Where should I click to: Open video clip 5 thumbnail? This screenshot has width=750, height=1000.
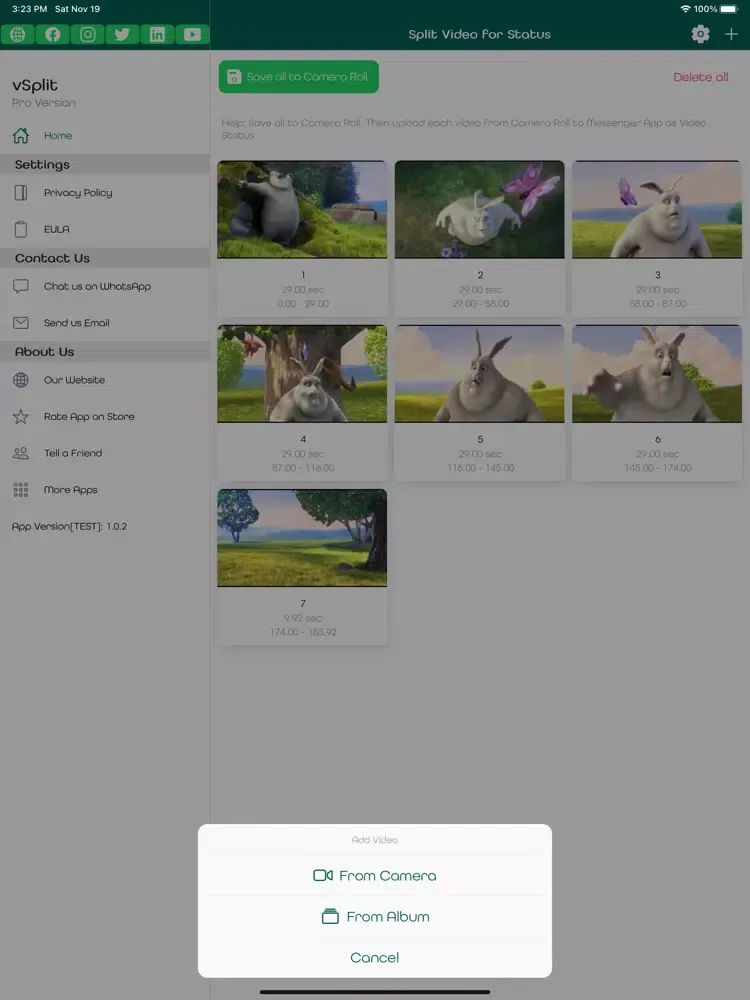480,374
